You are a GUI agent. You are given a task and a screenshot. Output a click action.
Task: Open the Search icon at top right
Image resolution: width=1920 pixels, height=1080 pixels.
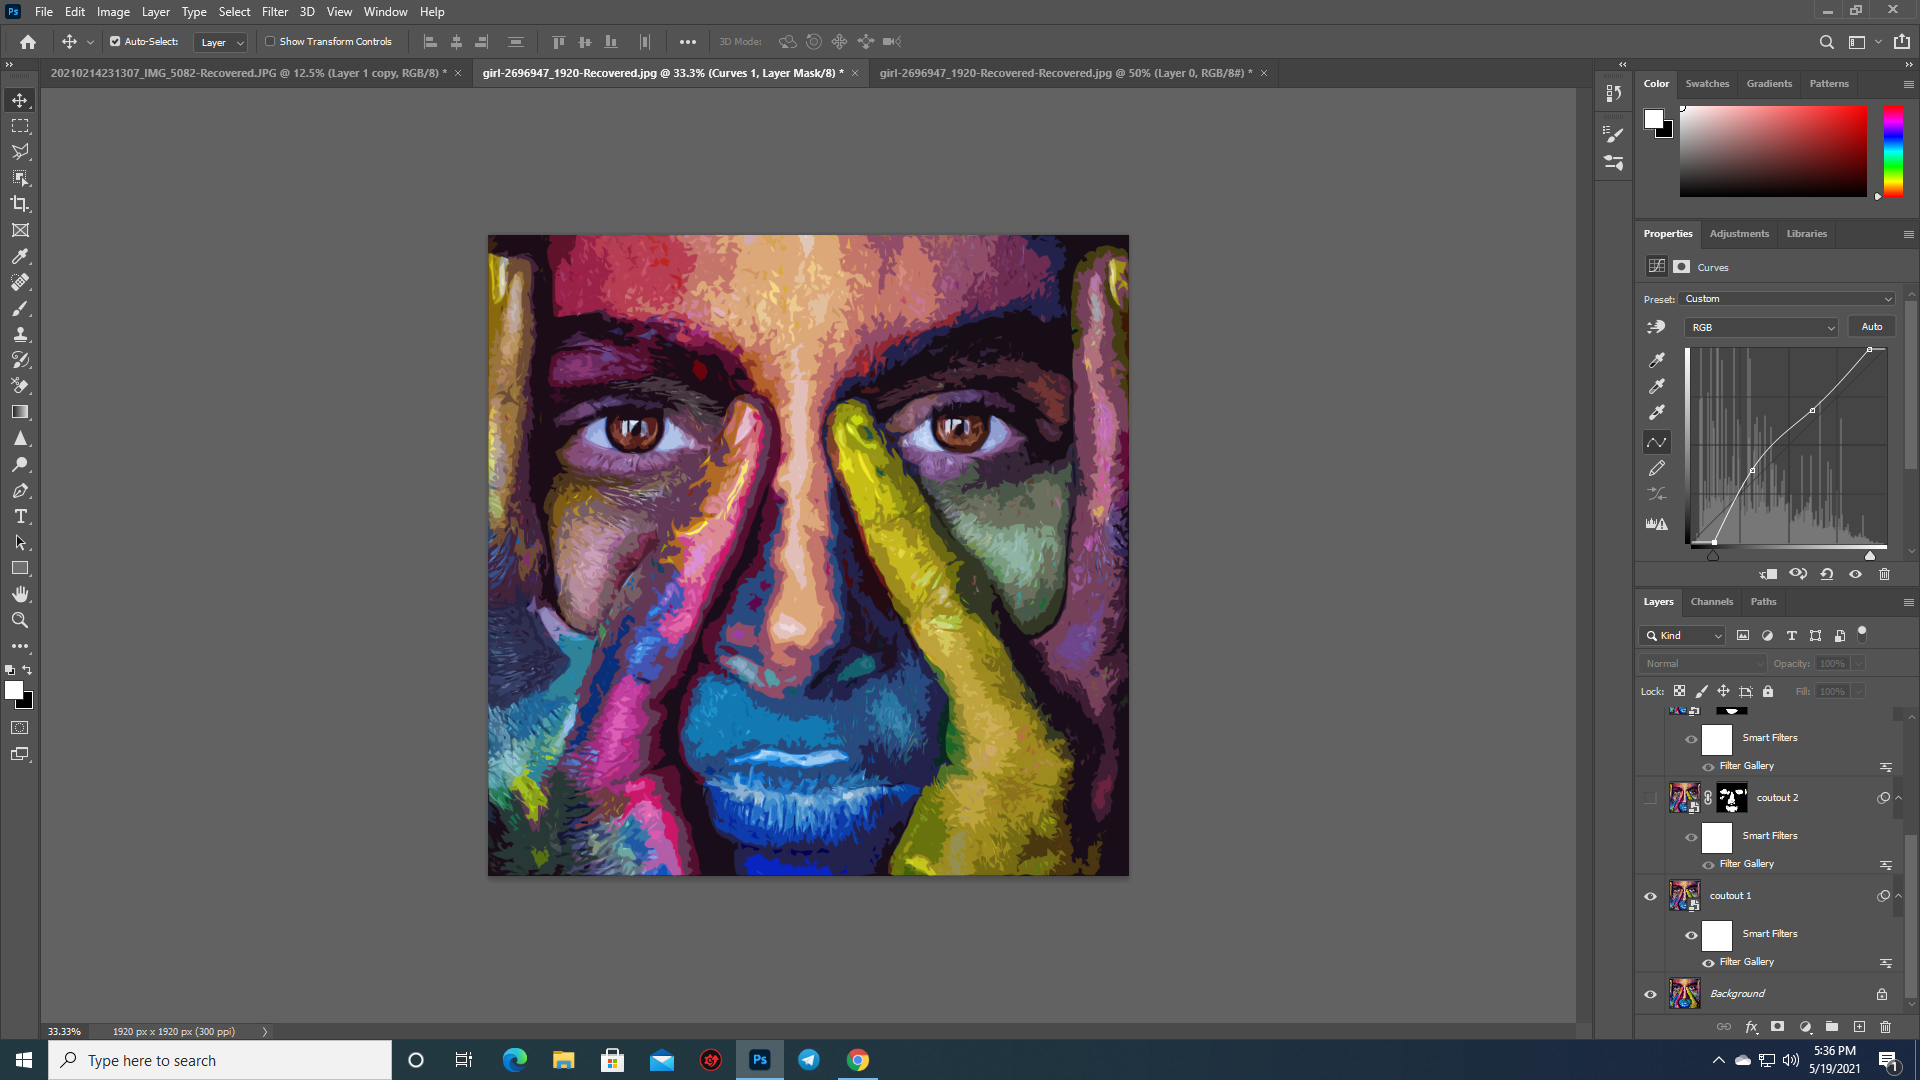[x=1826, y=42]
